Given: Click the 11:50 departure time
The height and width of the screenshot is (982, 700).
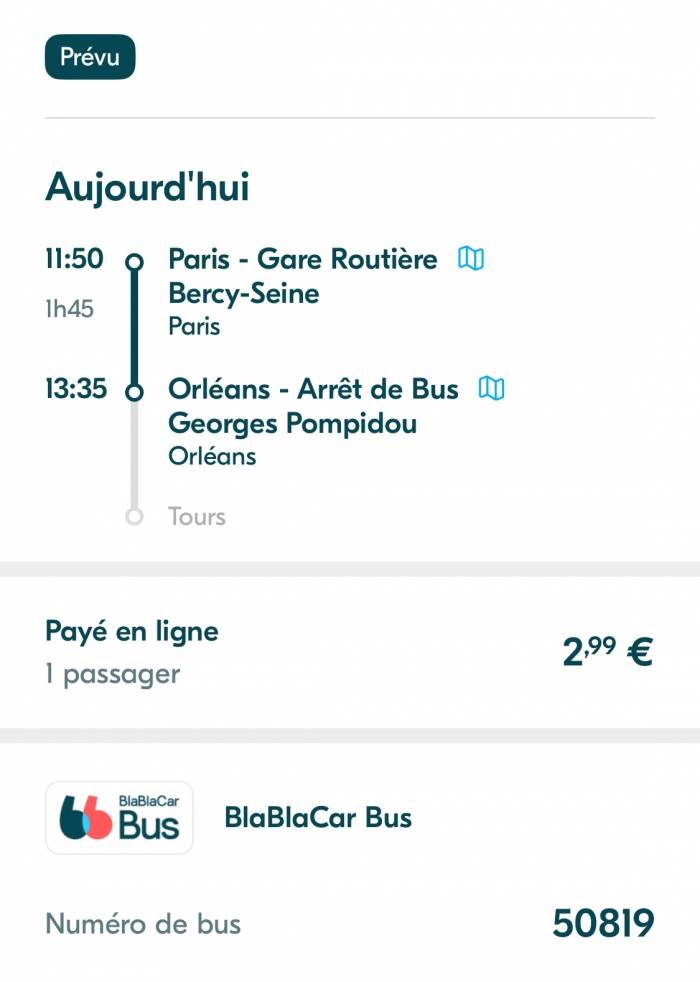Looking at the screenshot, I should pyautogui.click(x=74, y=259).
